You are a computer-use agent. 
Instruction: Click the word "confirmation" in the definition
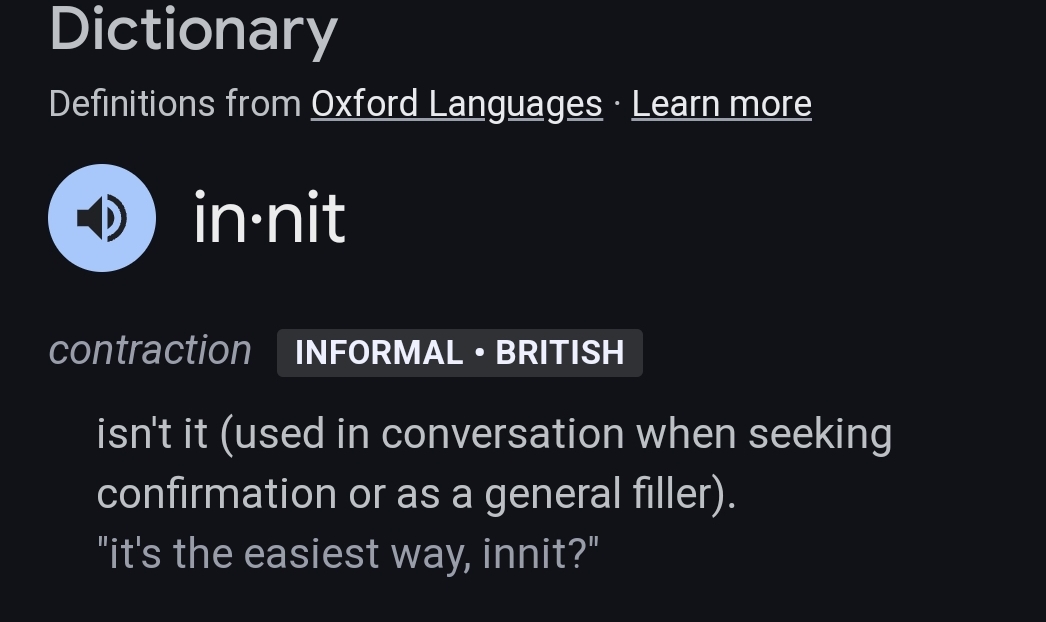point(216,494)
